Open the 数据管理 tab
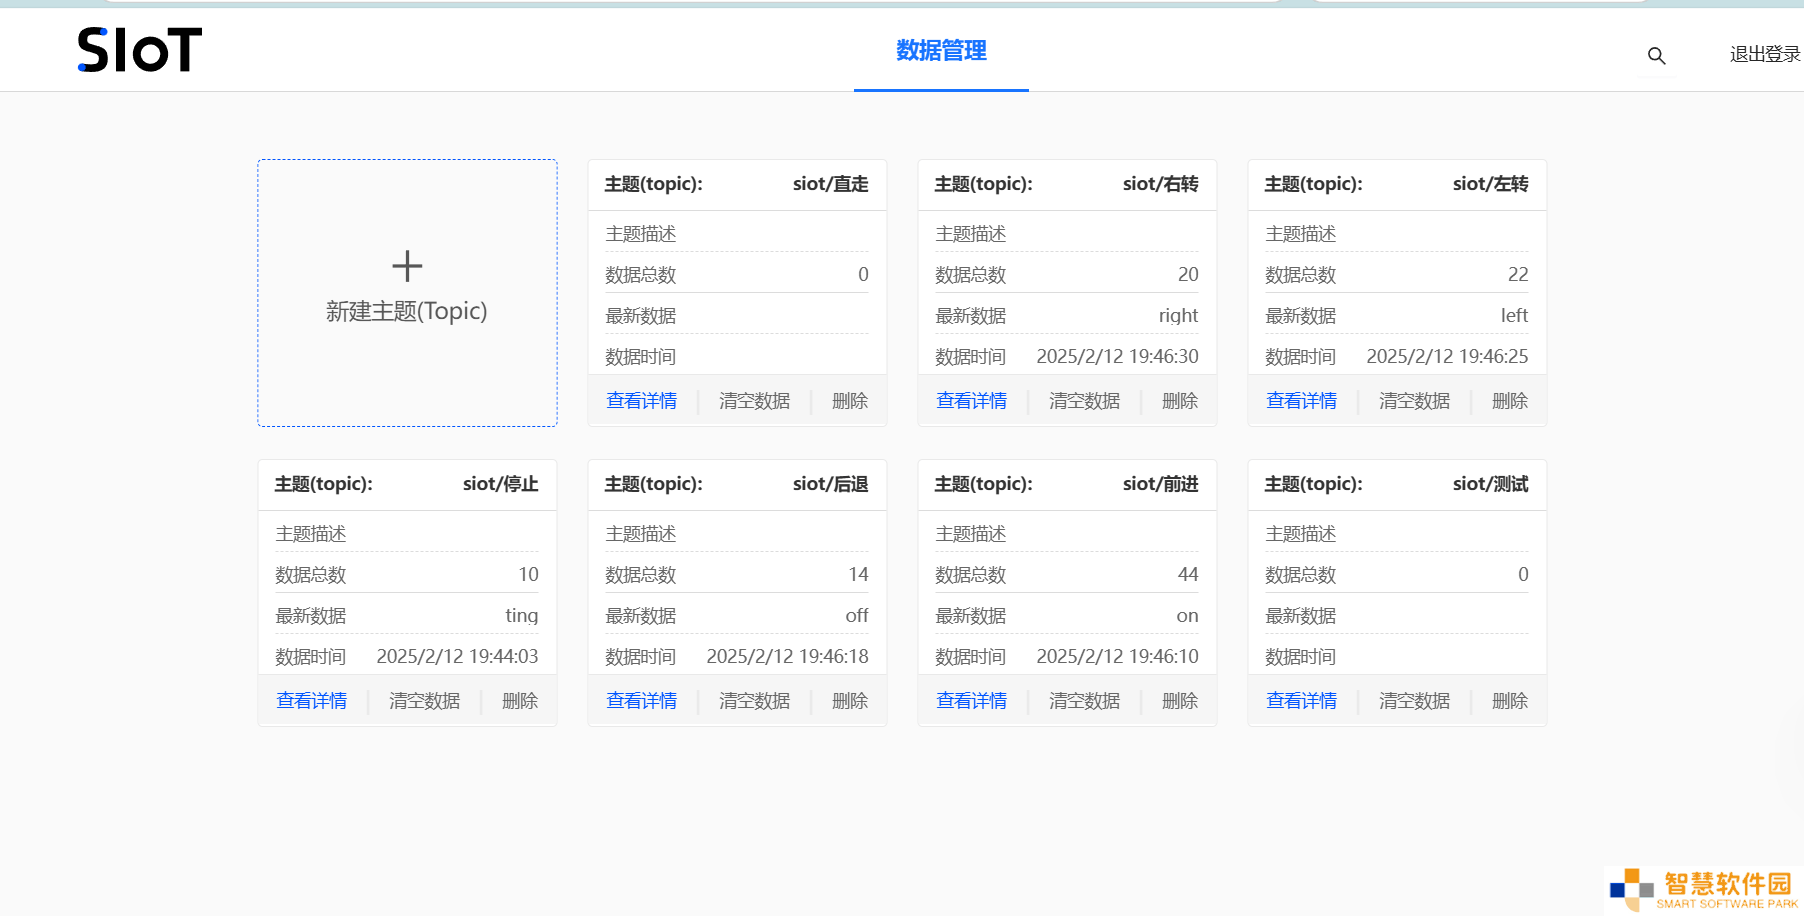 click(941, 50)
